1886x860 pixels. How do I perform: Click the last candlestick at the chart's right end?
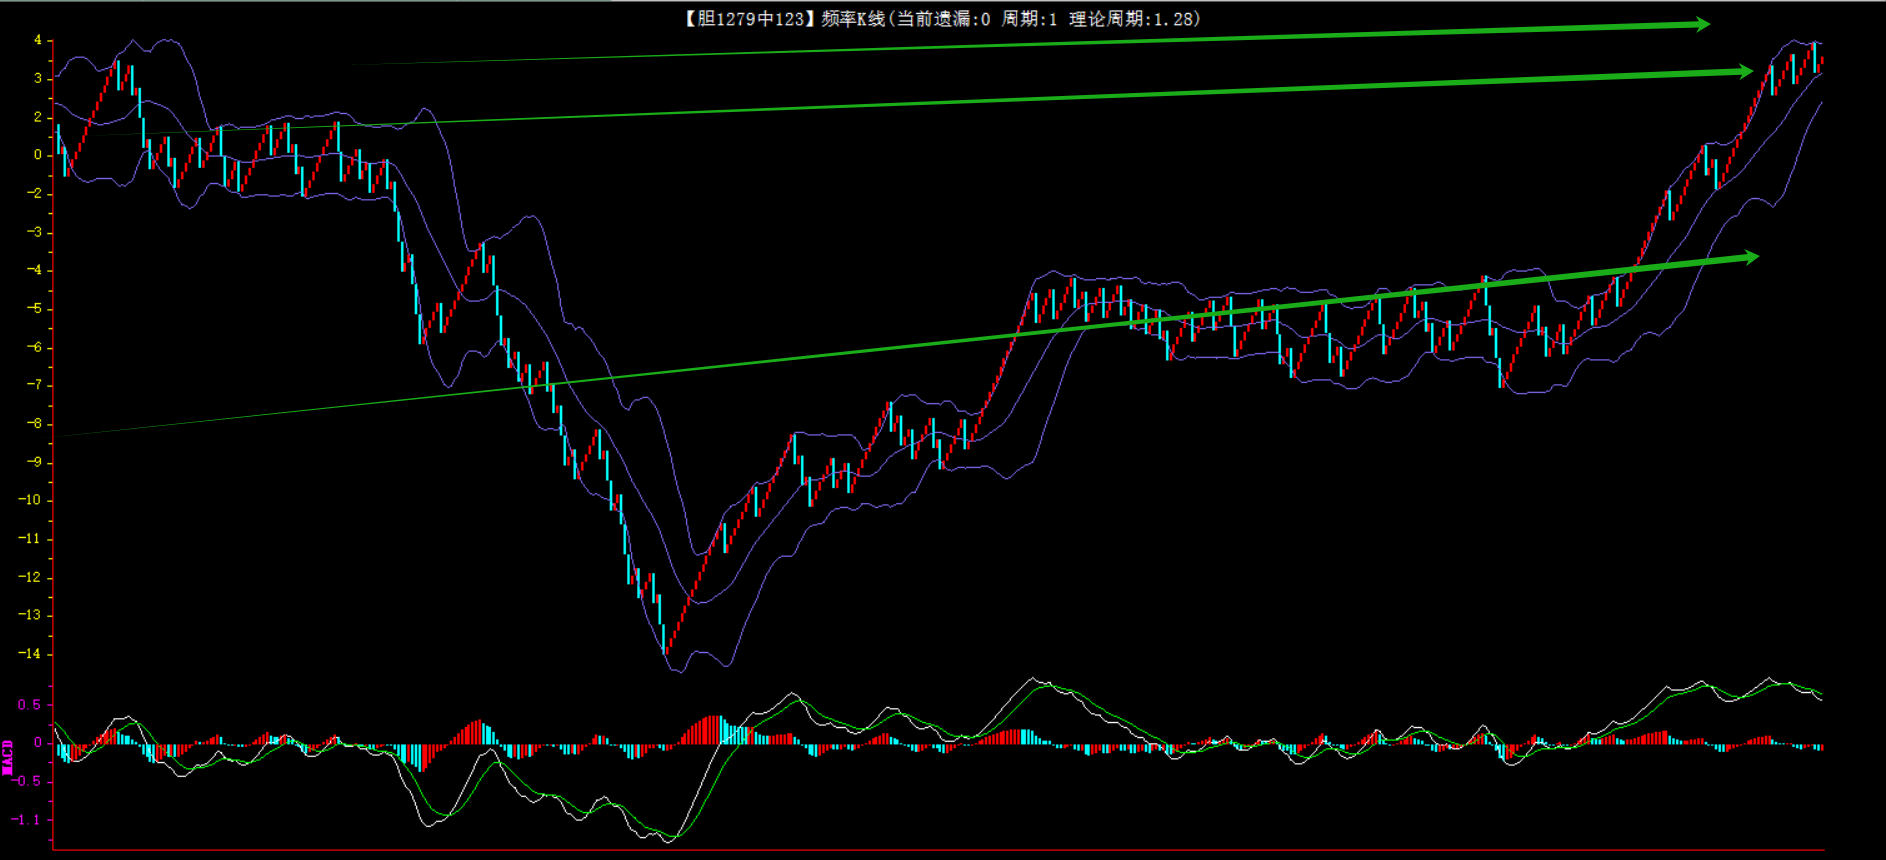[1821, 62]
